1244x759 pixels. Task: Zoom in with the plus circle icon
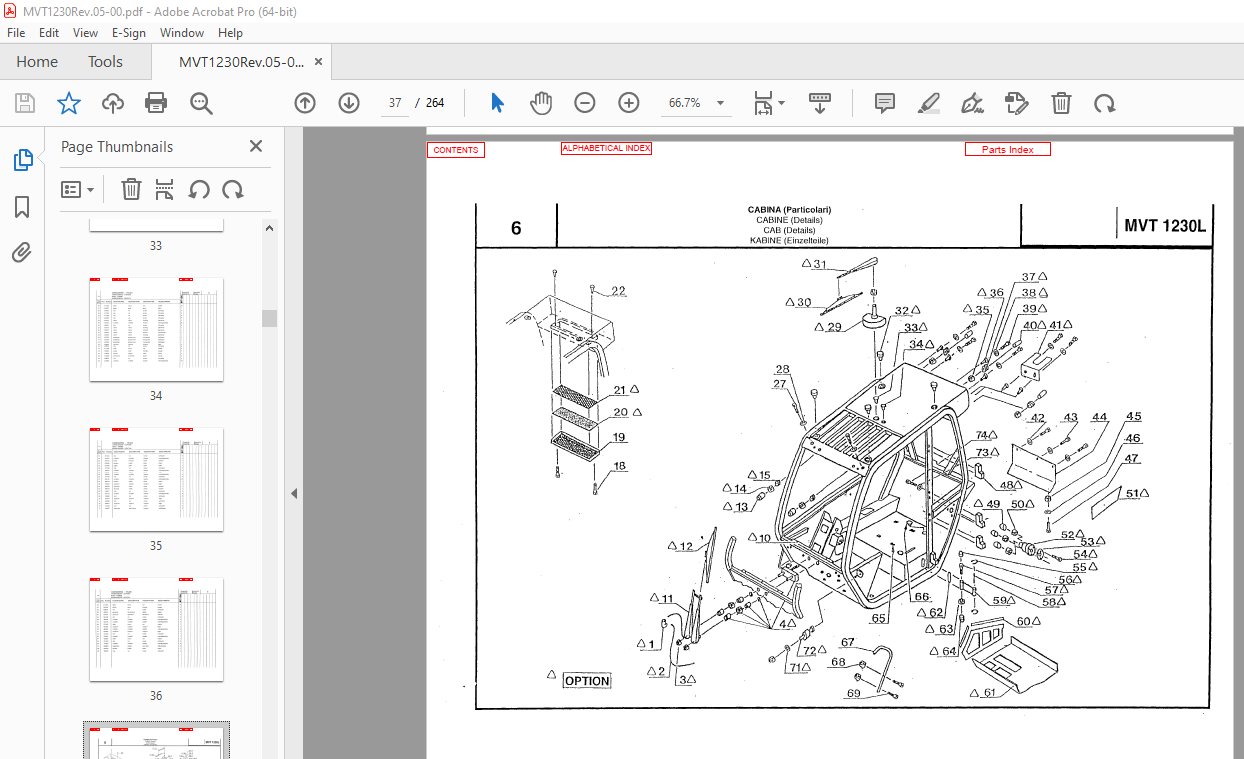(x=629, y=103)
